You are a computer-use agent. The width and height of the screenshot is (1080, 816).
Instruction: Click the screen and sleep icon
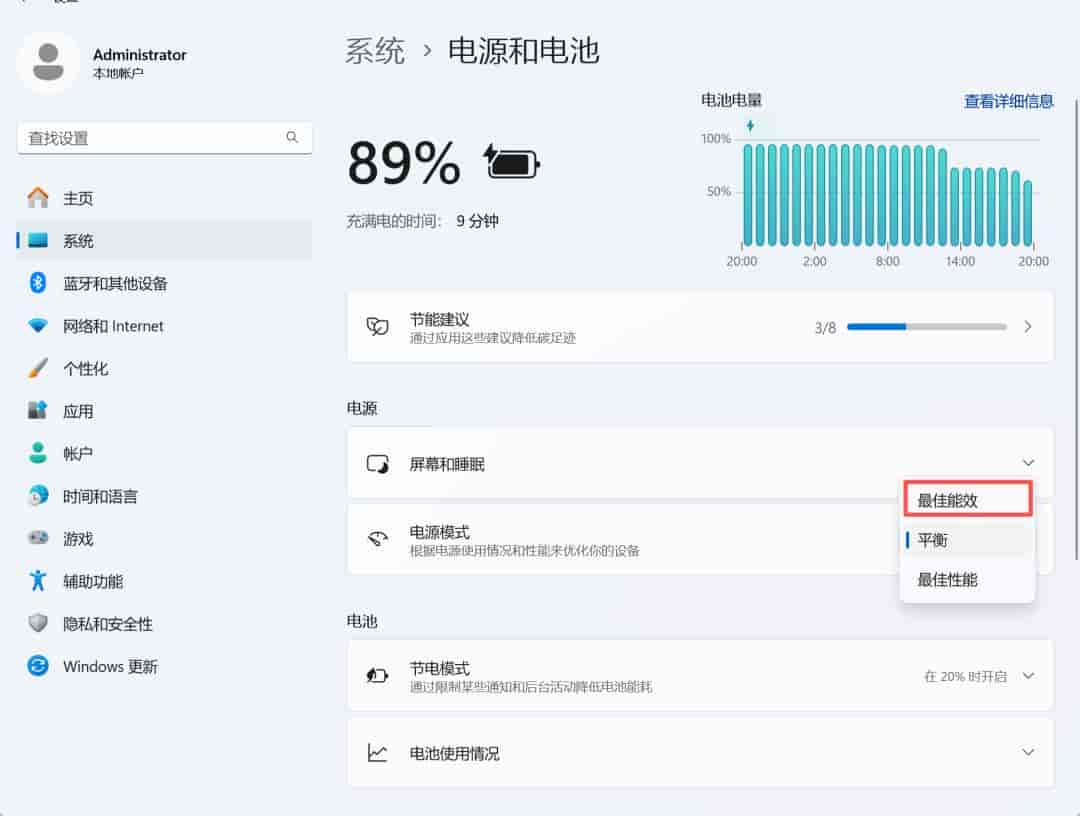click(377, 464)
